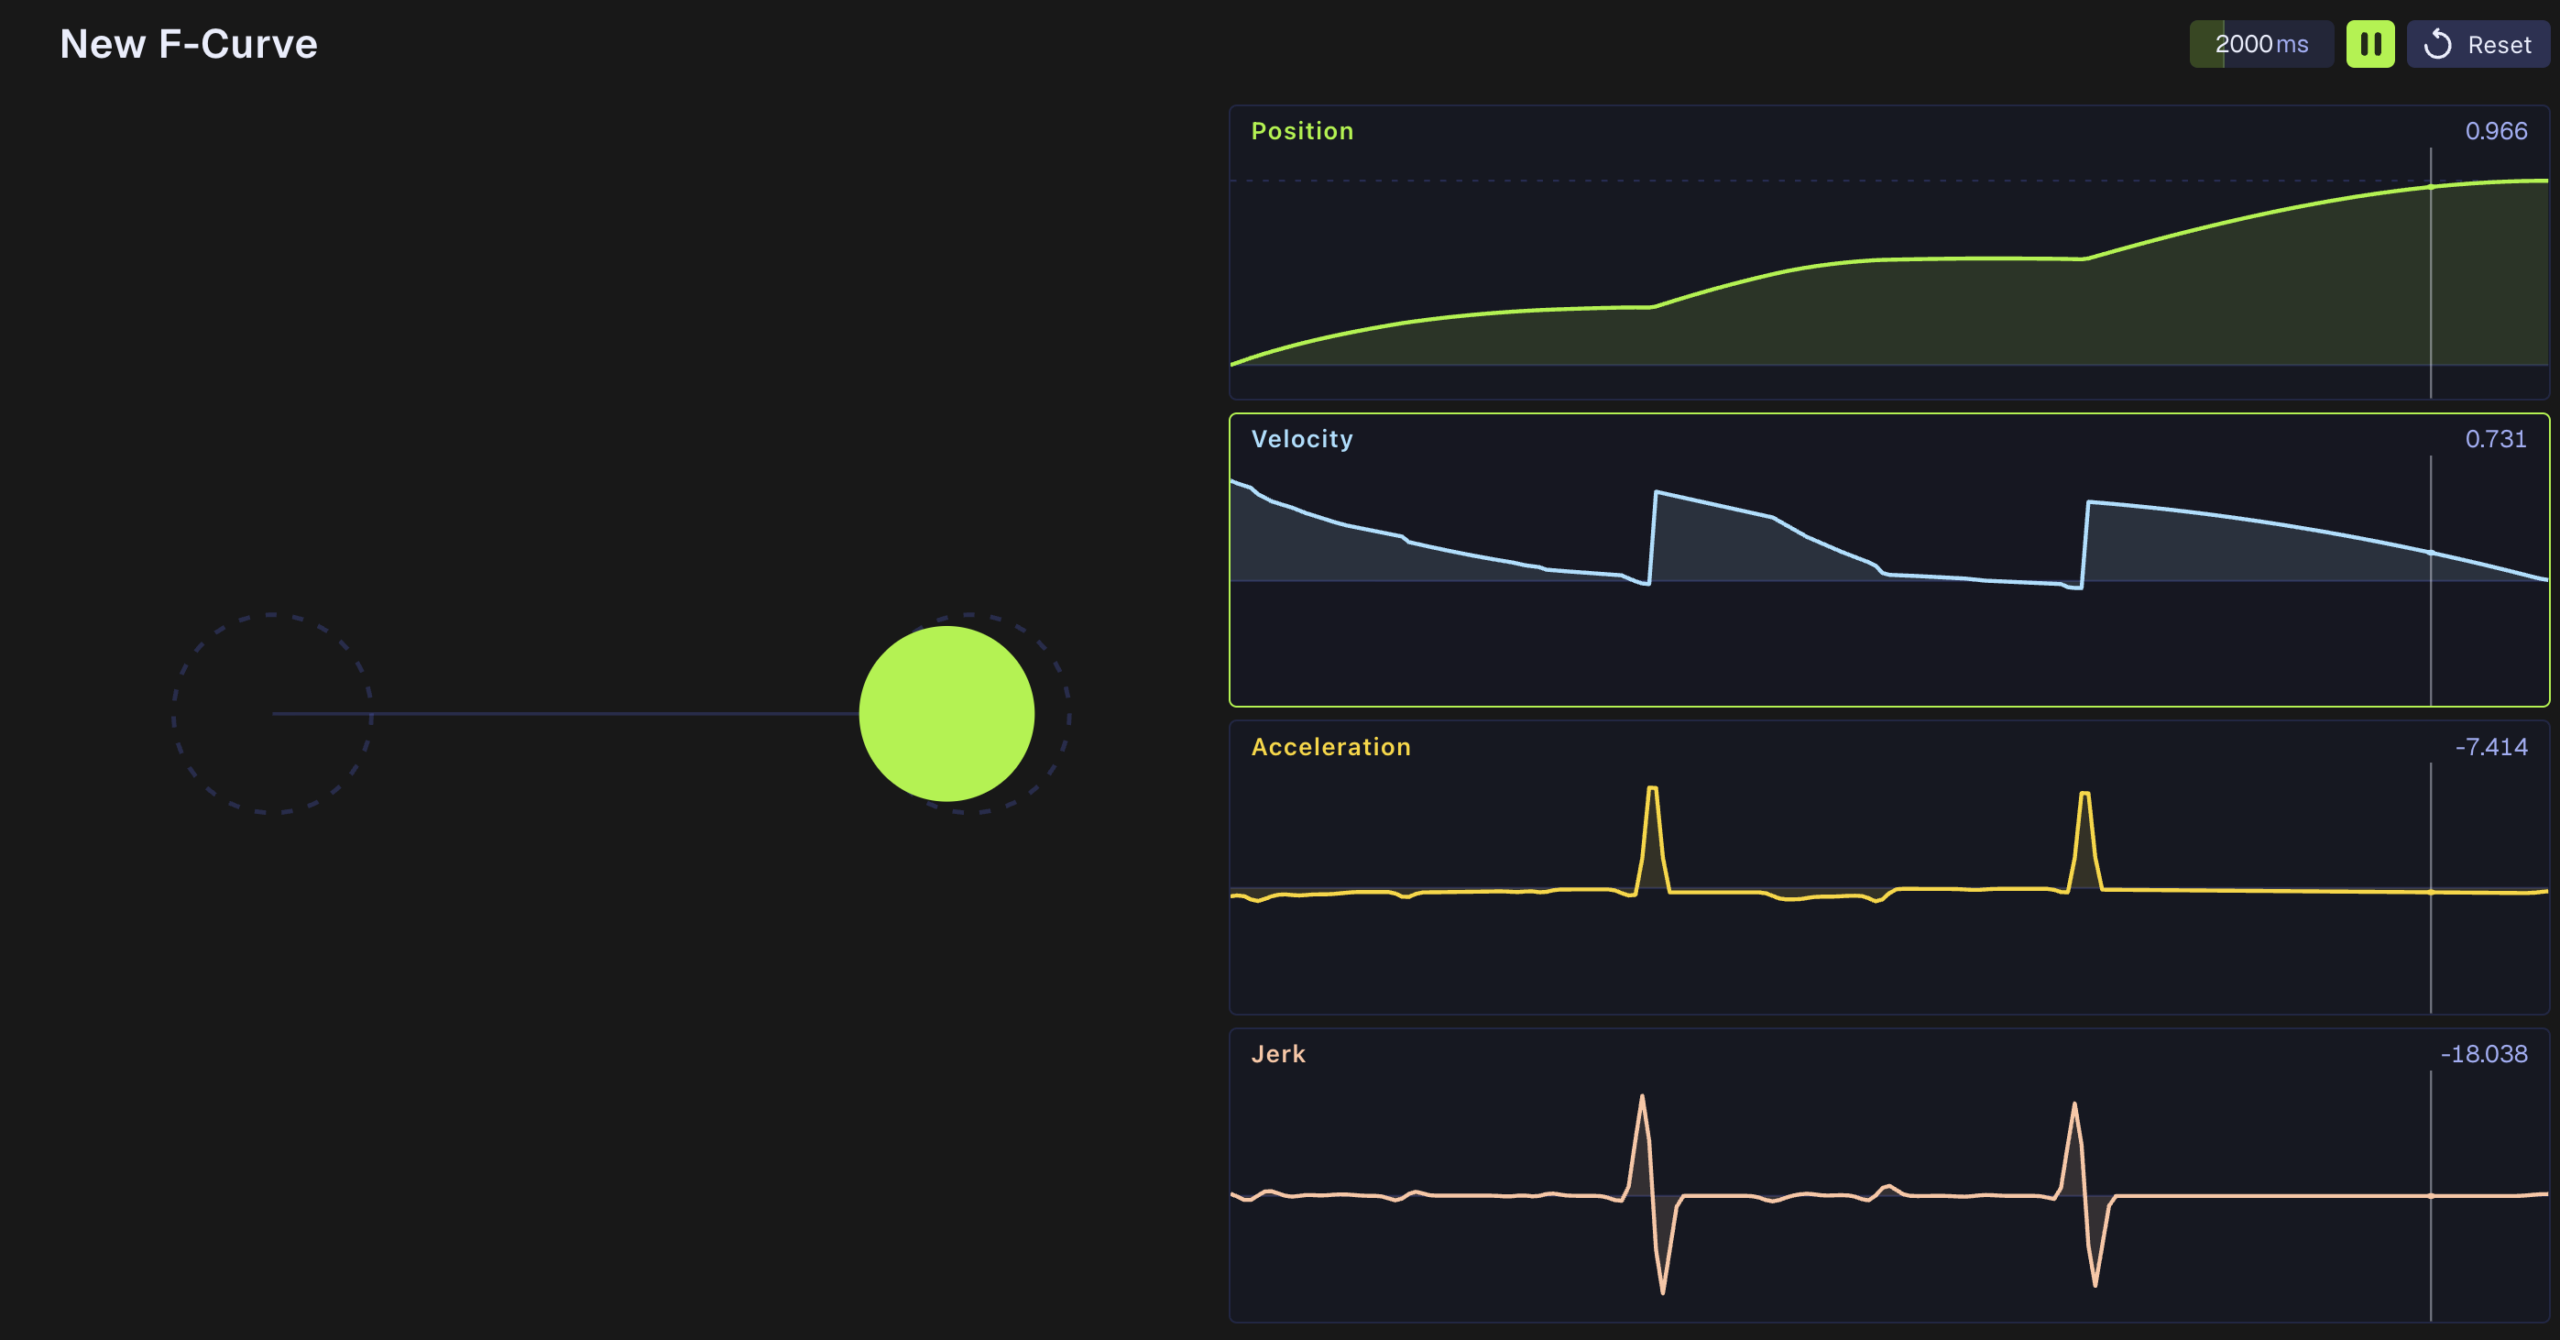Pause the animation playback
Viewport: 2560px width, 1340px height.
[2370, 44]
